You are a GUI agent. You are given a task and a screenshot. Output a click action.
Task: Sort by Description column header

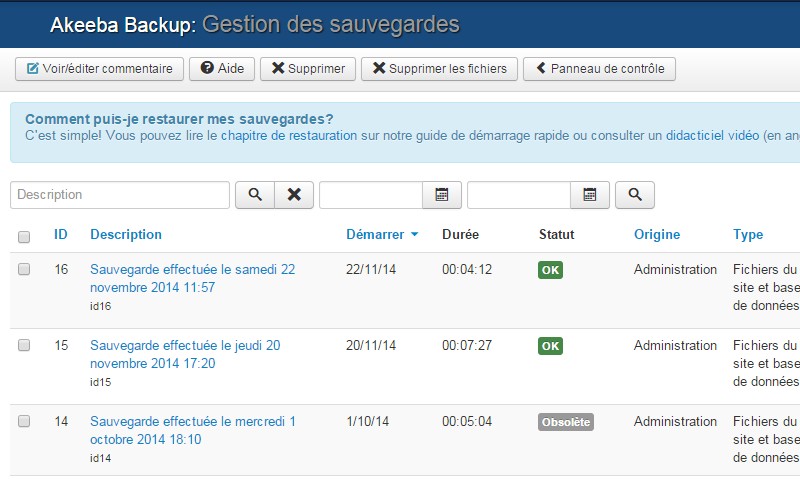pos(126,234)
